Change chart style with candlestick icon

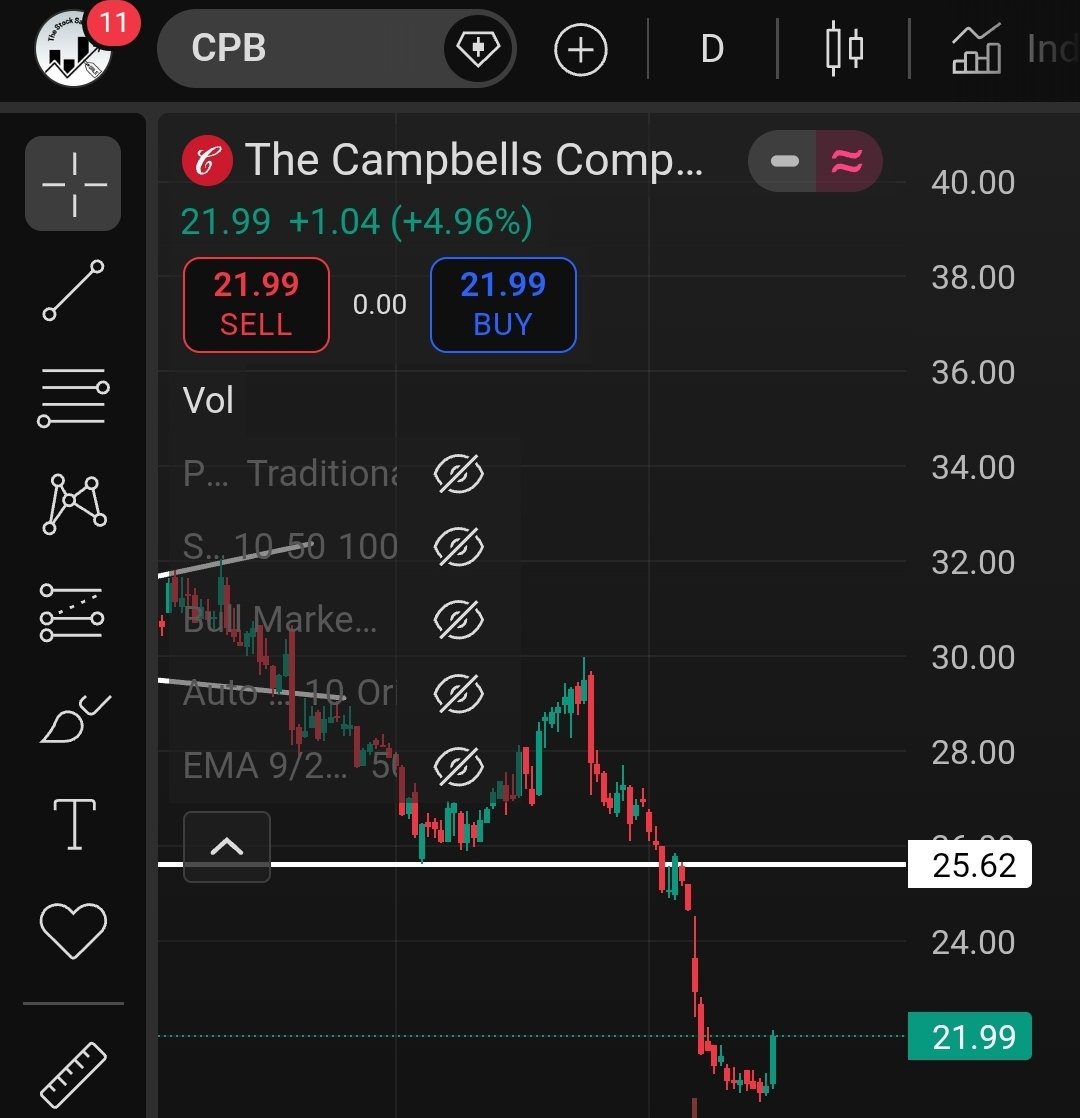coord(844,48)
